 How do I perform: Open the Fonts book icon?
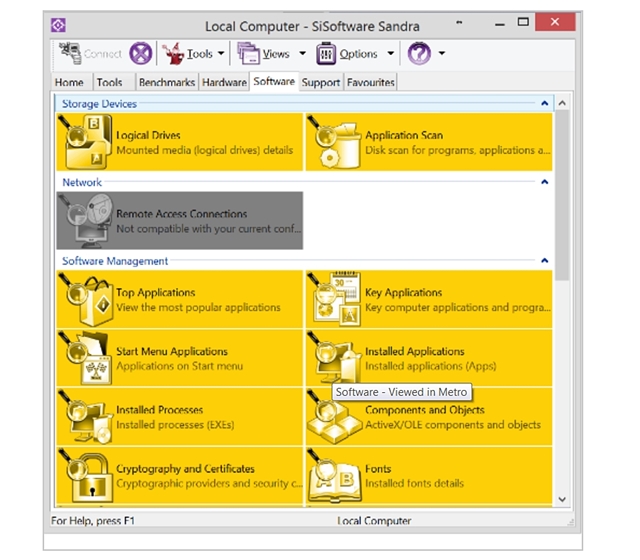point(334,476)
